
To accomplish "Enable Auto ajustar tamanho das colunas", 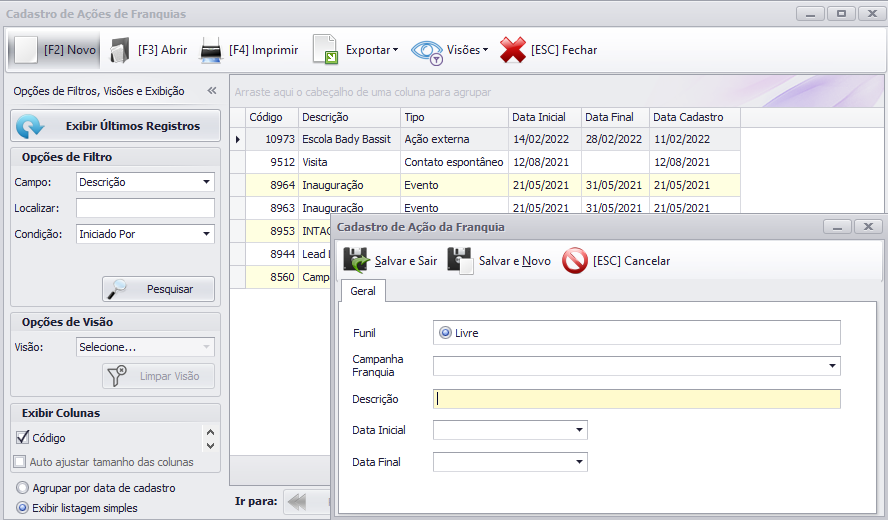I will click(x=20, y=462).
